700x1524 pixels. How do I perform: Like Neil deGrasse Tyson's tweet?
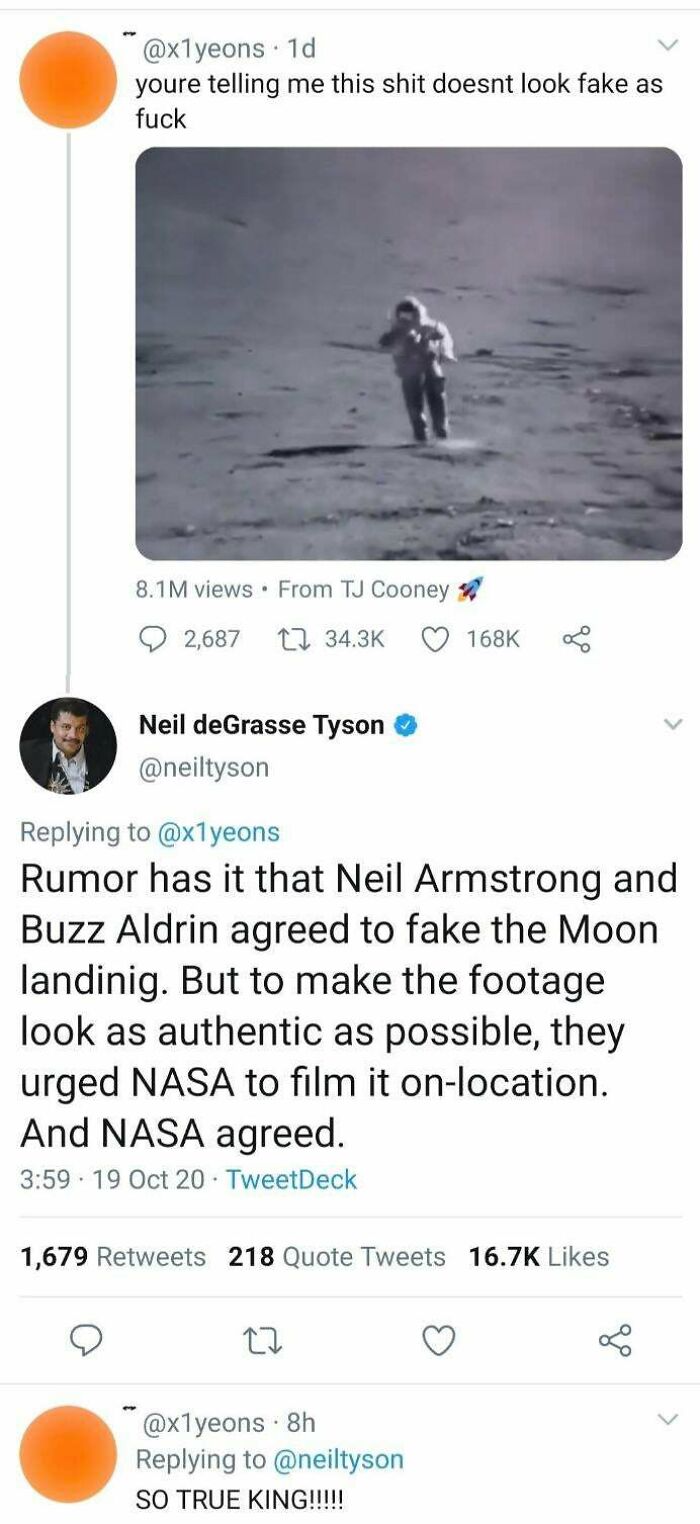click(438, 1339)
